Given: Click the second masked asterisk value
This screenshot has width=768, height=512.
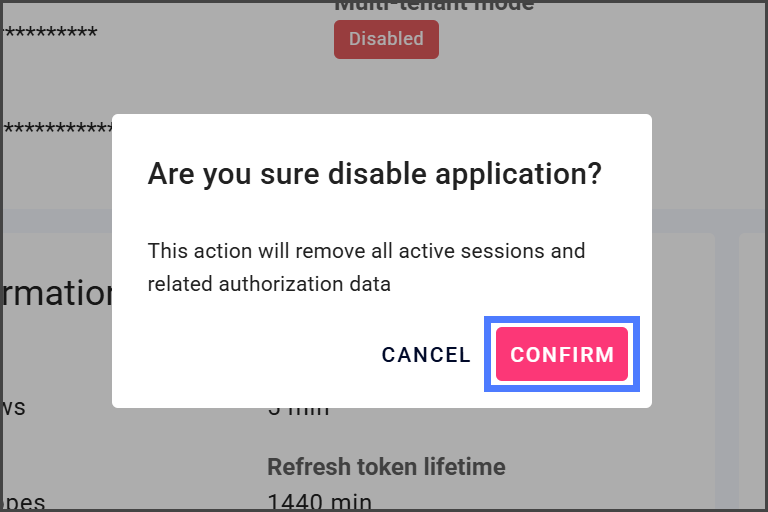Looking at the screenshot, I should point(55,129).
